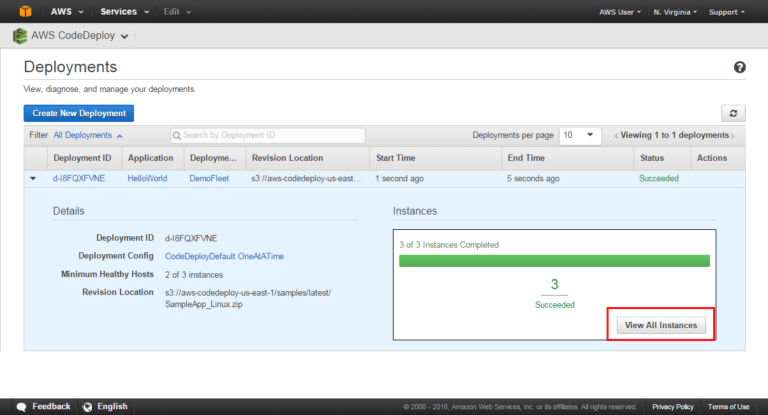Open the AWS dropdown menu
This screenshot has height=415, width=768.
point(67,12)
